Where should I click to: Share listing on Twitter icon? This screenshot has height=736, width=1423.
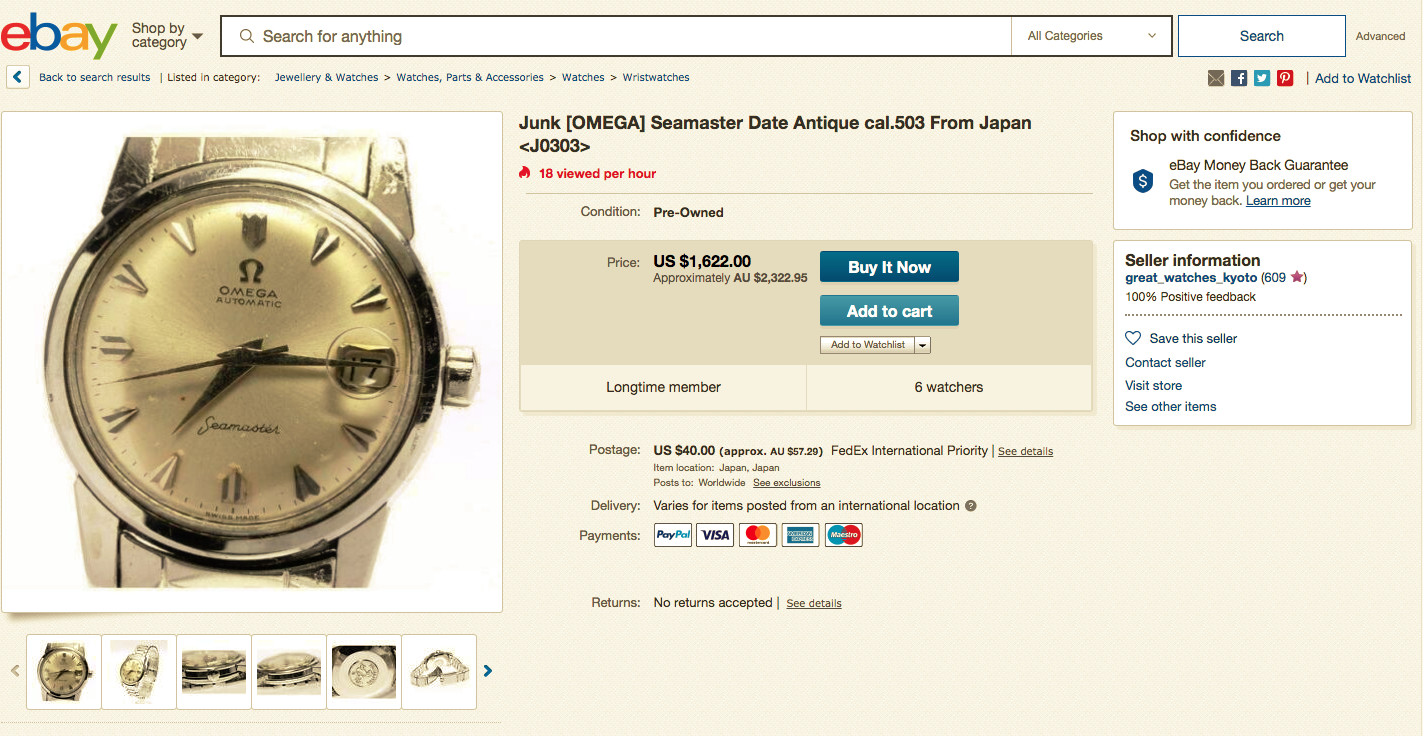pyautogui.click(x=1262, y=78)
